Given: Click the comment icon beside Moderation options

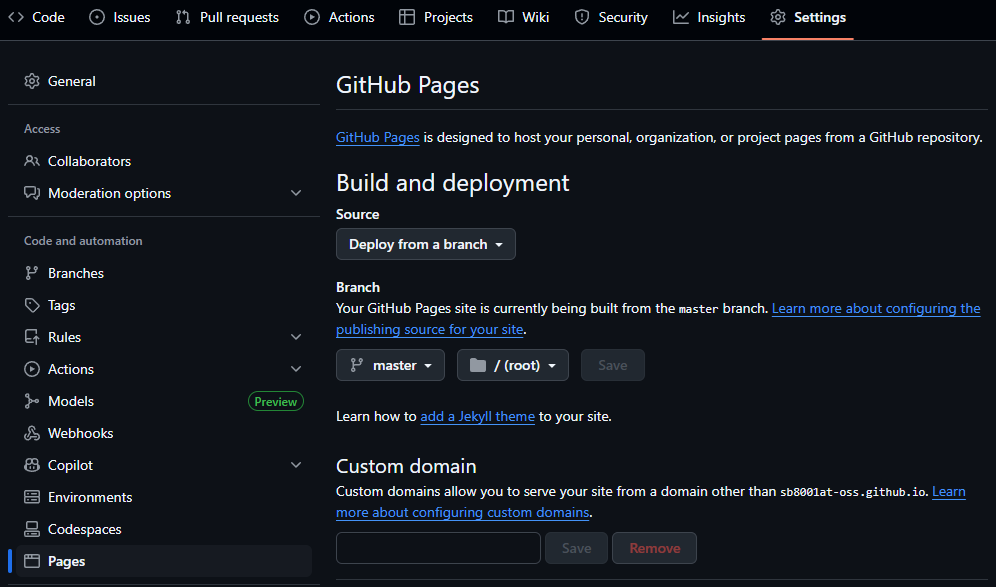Looking at the screenshot, I should (x=32, y=192).
